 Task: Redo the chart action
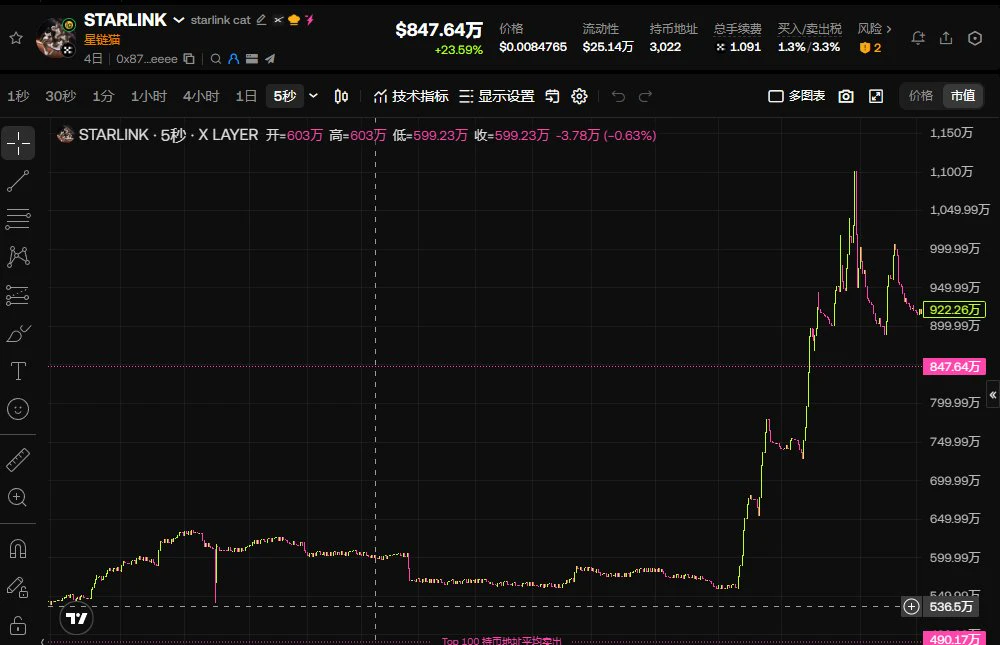tap(645, 96)
